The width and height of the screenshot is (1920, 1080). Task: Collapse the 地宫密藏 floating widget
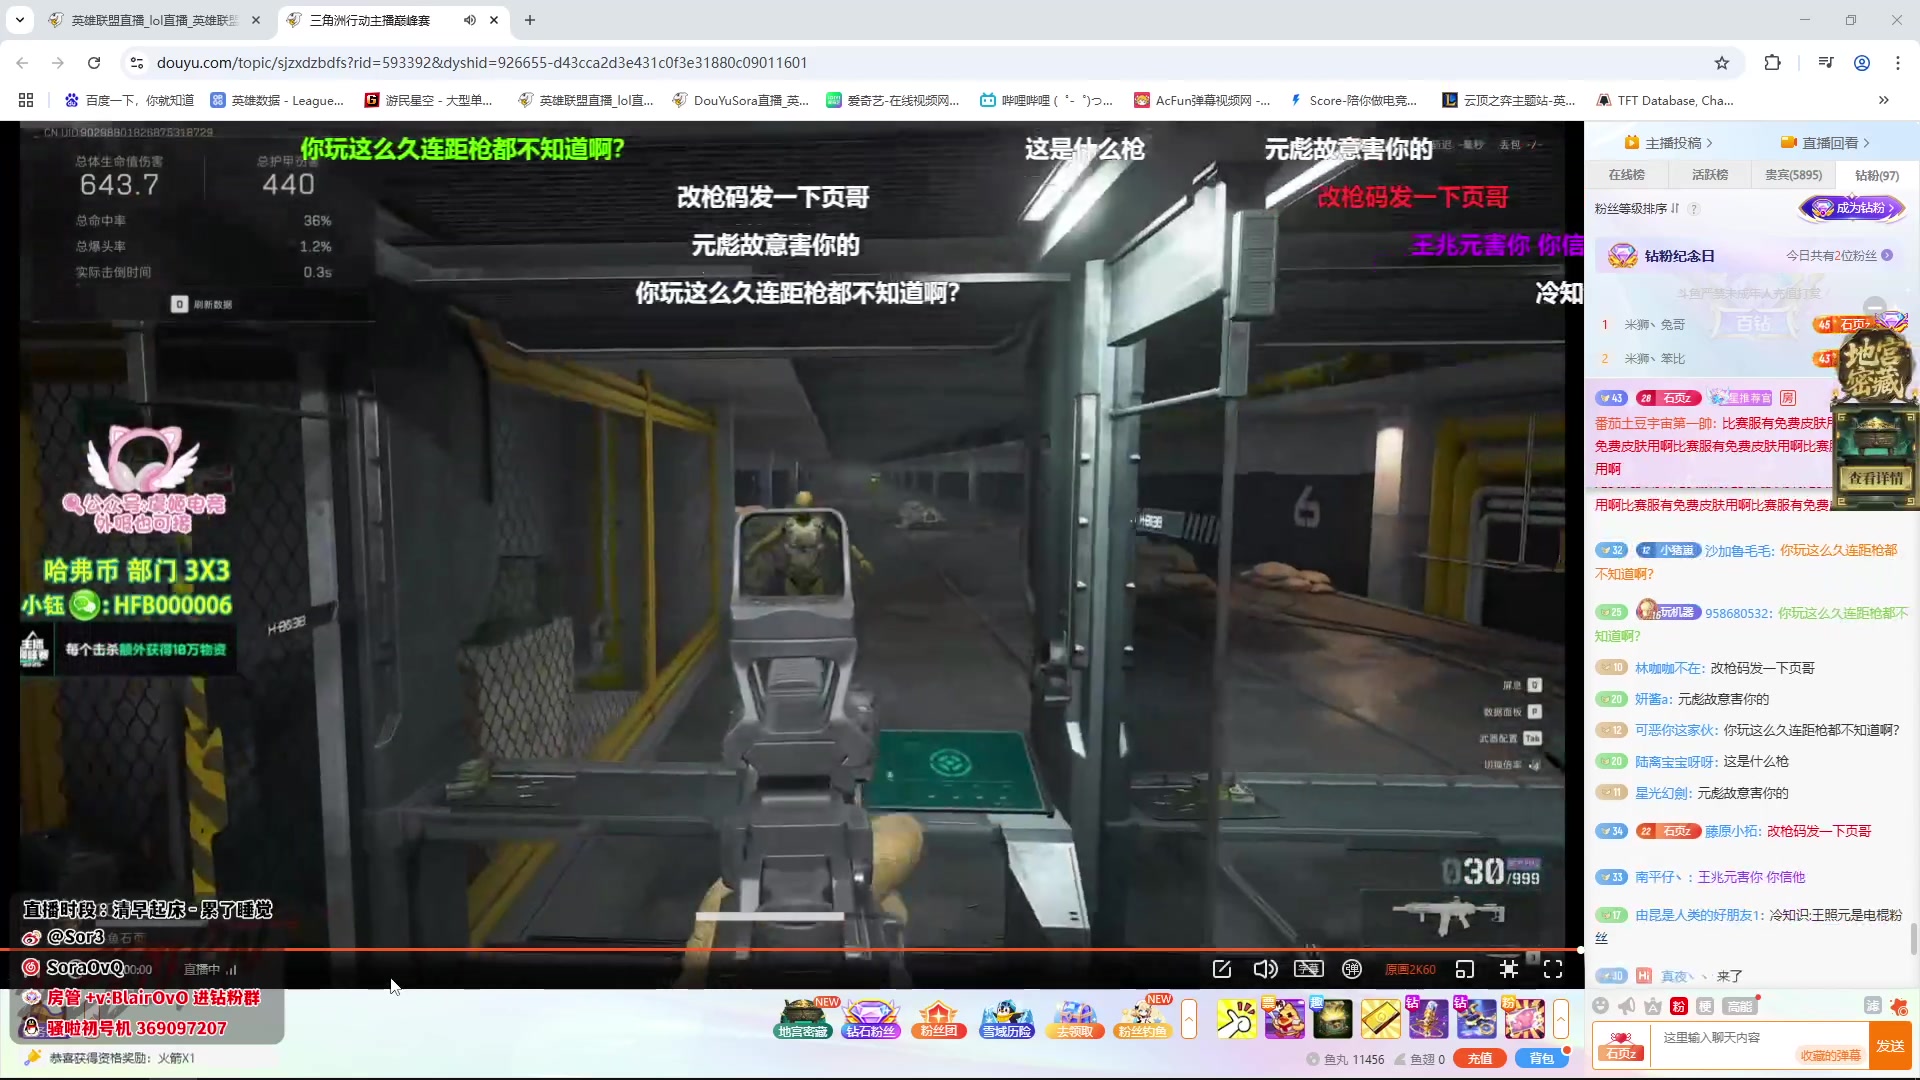click(x=1875, y=306)
